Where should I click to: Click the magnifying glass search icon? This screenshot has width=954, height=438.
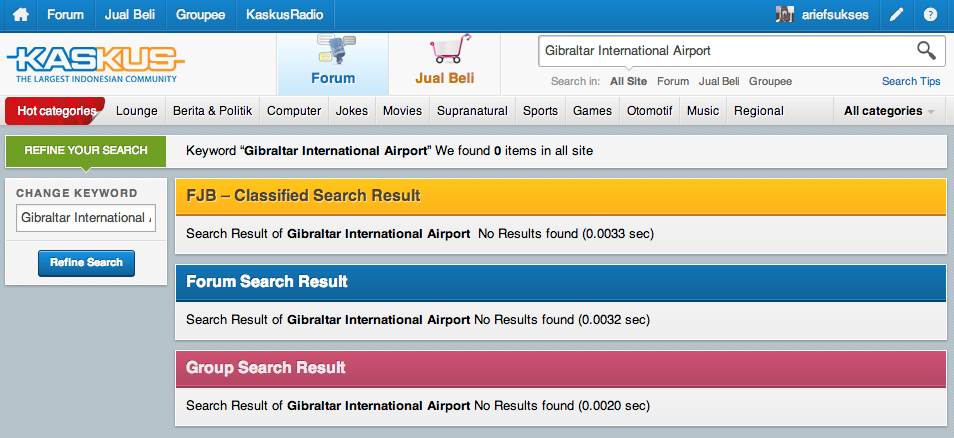tap(926, 50)
